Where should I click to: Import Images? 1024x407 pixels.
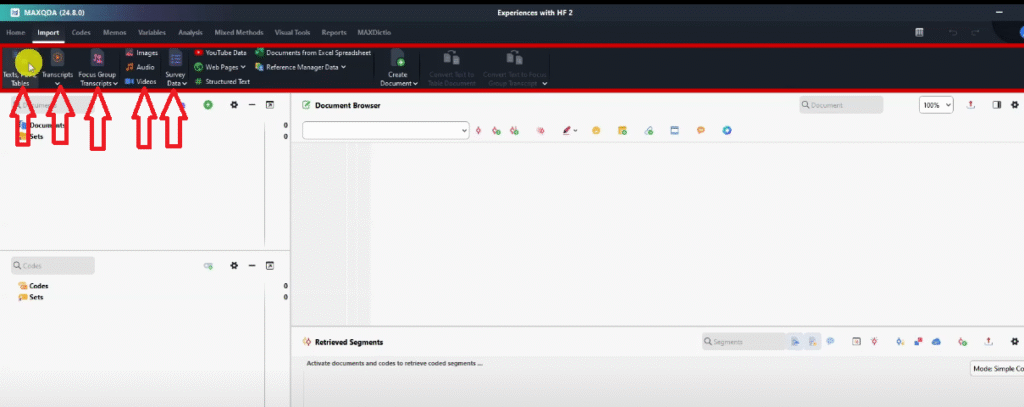pos(141,53)
